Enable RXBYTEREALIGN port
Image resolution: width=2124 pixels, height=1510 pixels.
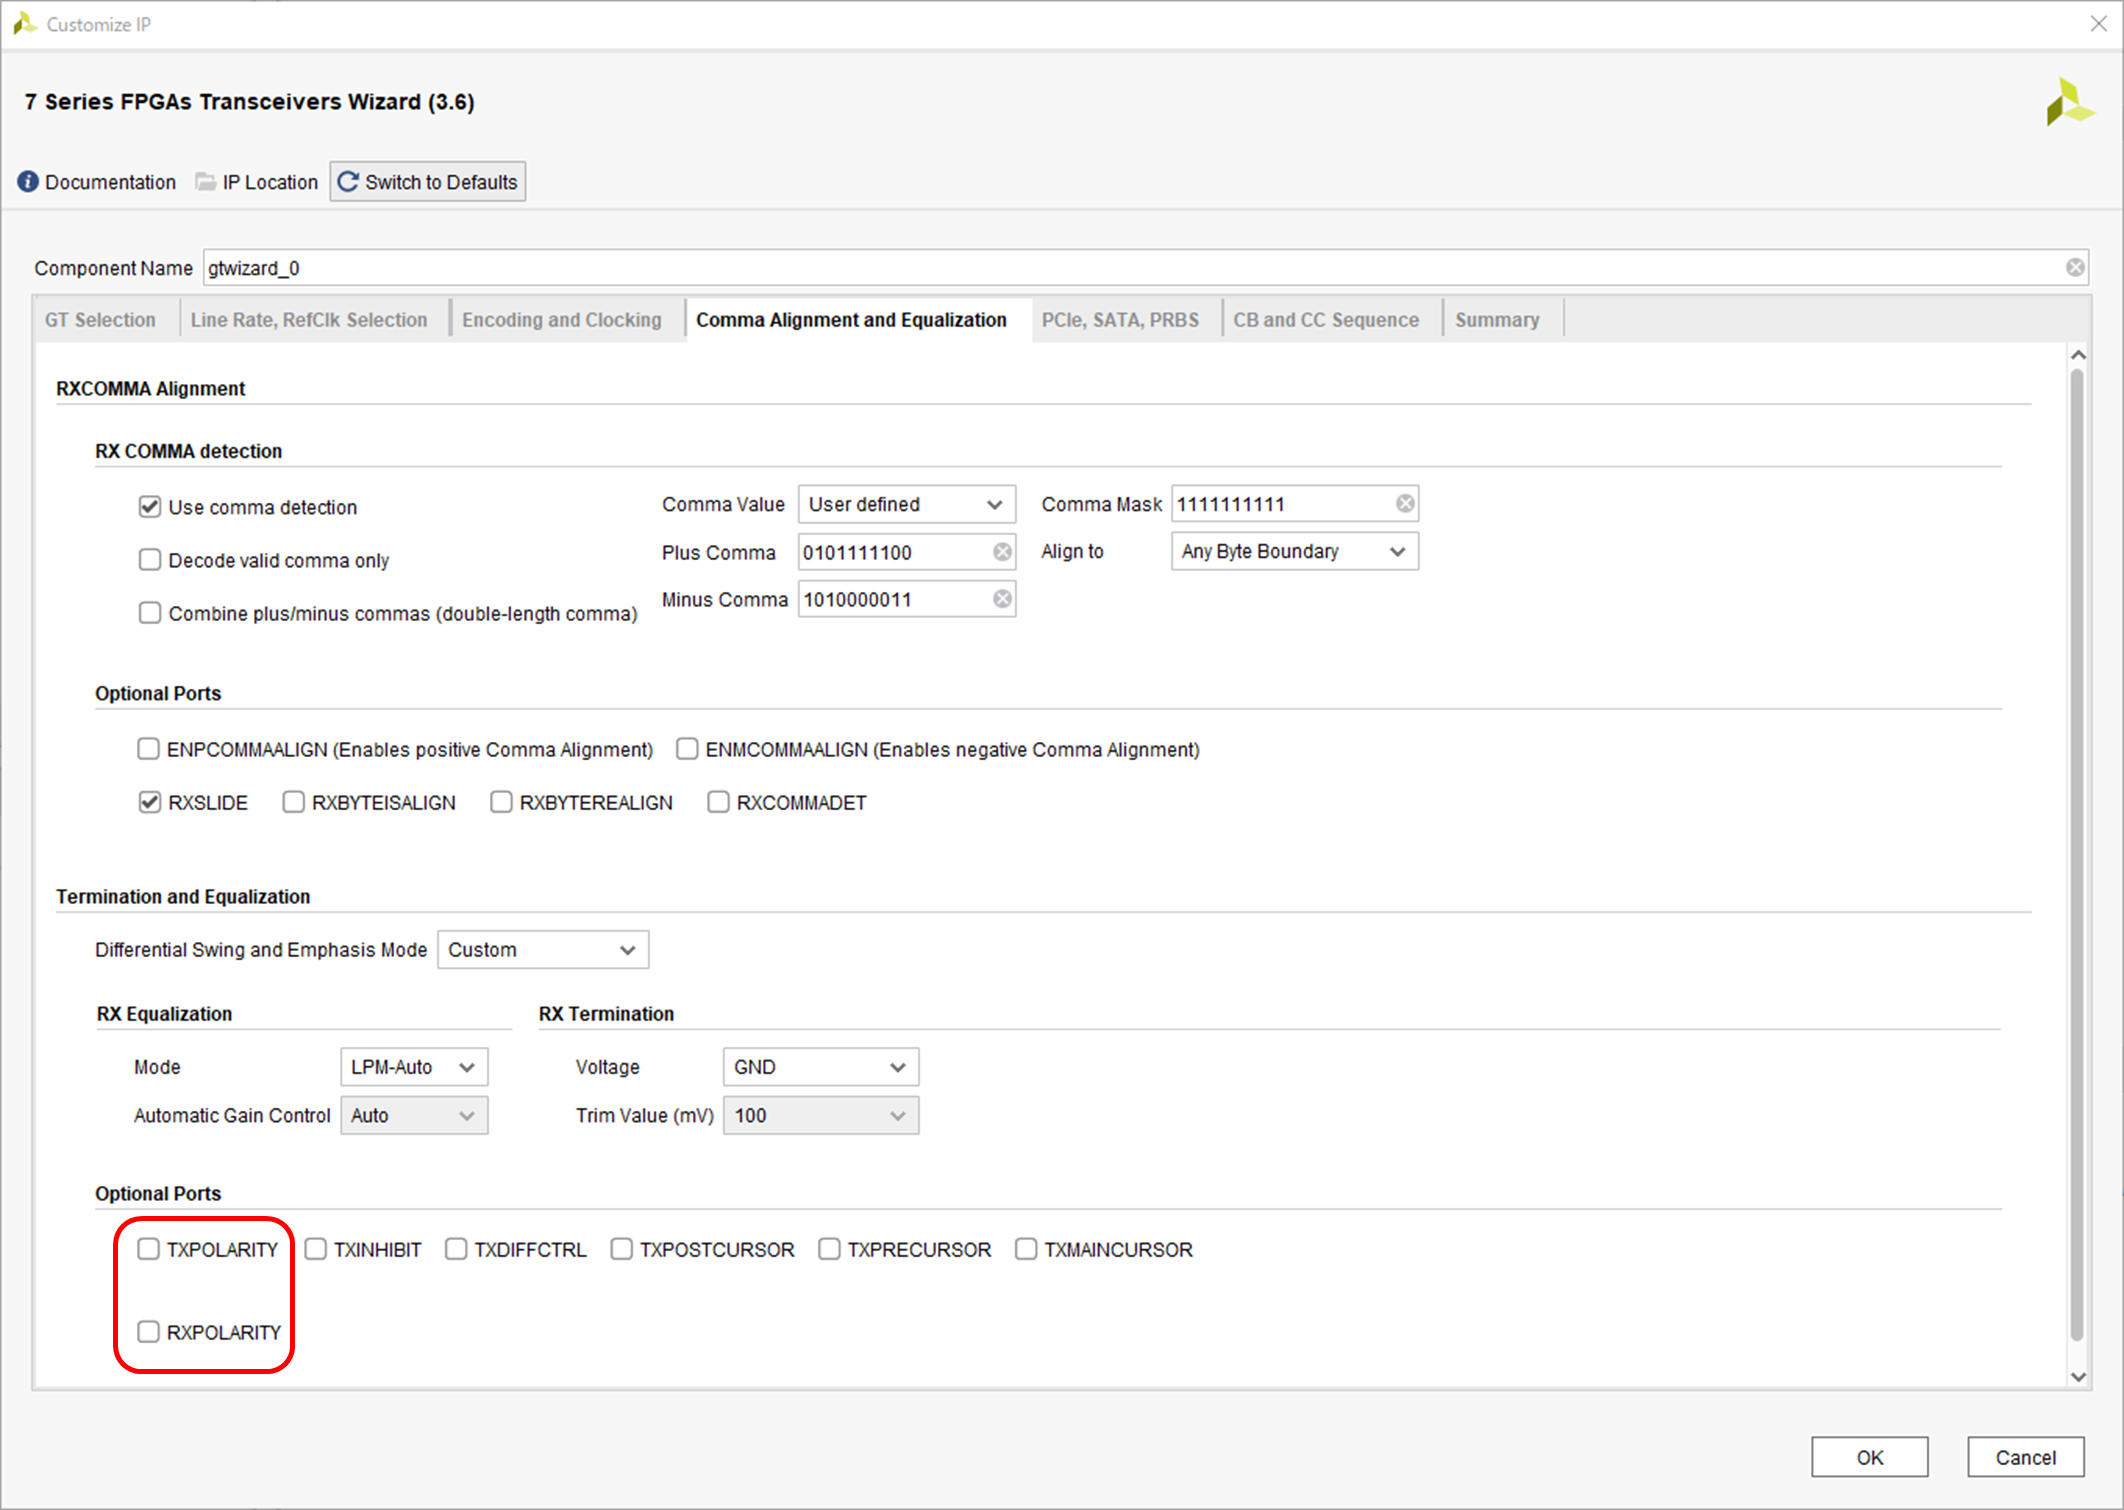tap(501, 802)
